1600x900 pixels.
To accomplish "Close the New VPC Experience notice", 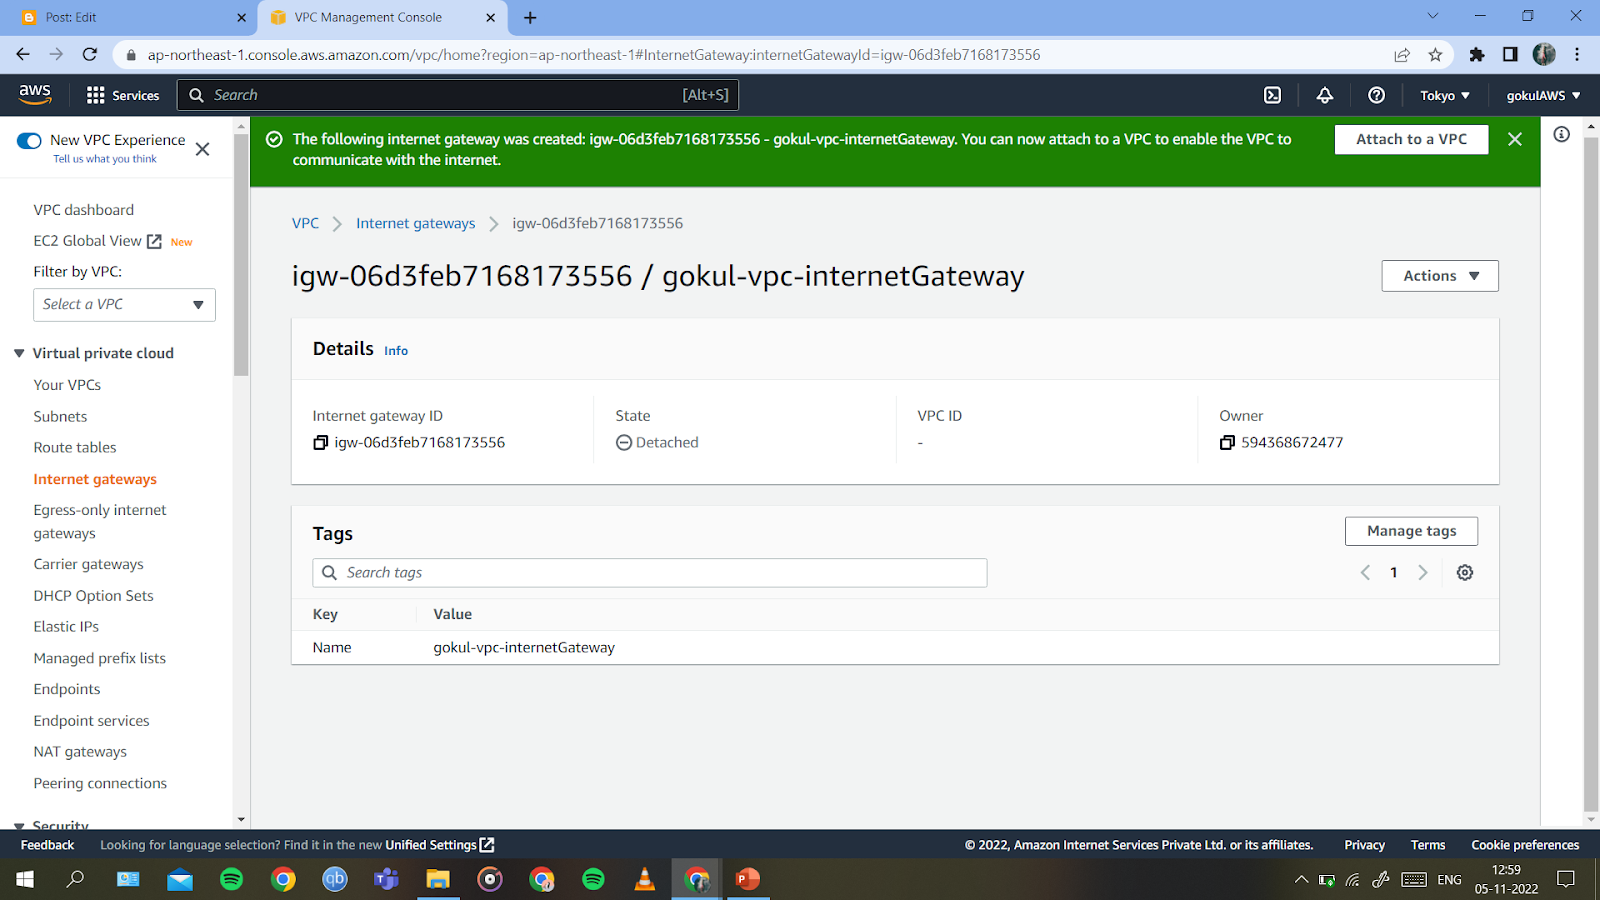I will click(202, 149).
